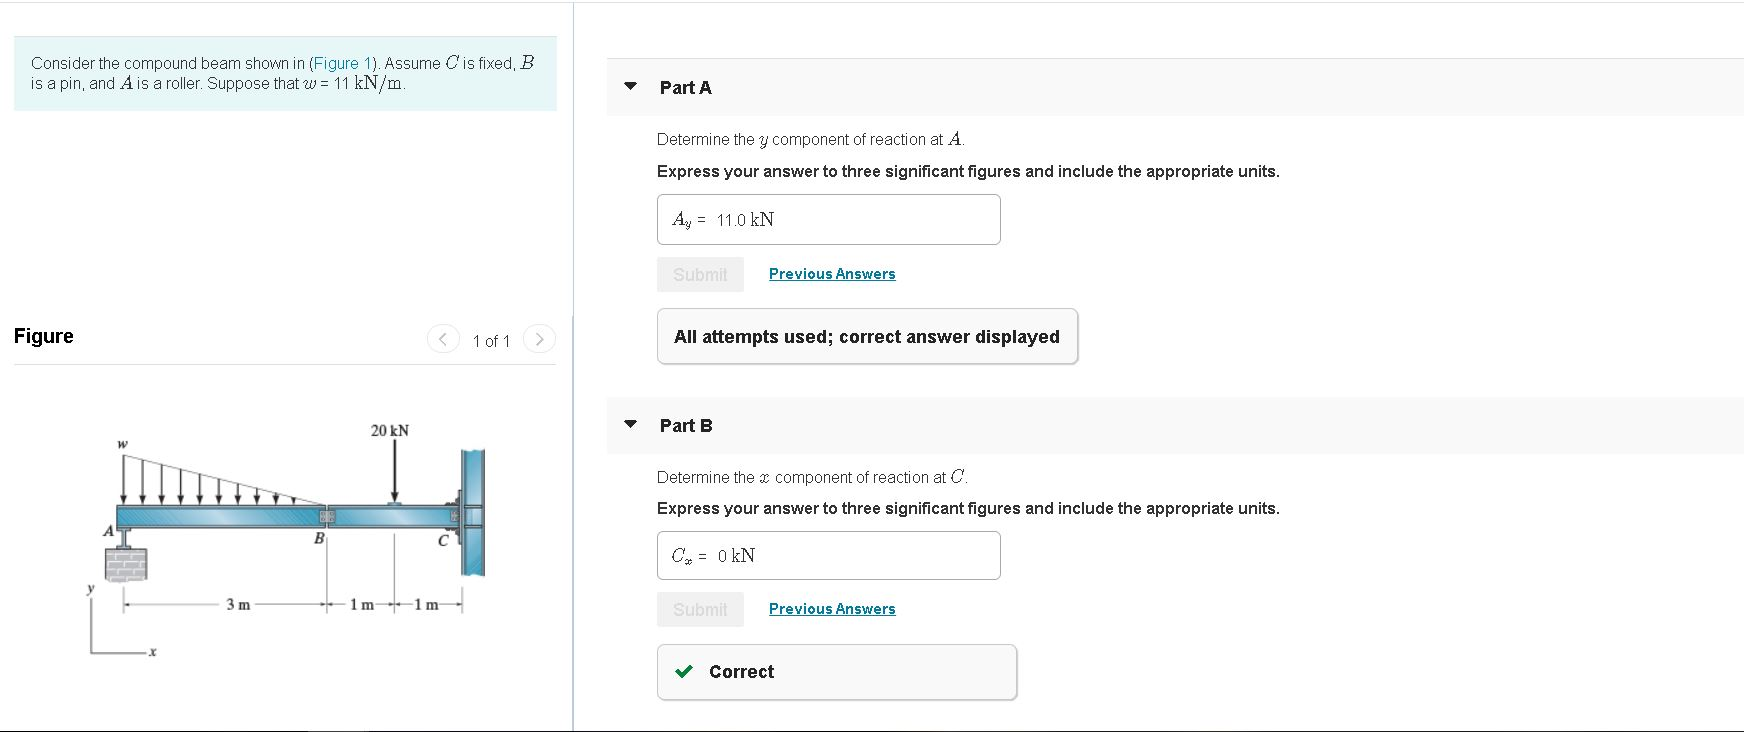1744x732 pixels.
Task: Collapse Part B with its triangle
Action: point(630,424)
